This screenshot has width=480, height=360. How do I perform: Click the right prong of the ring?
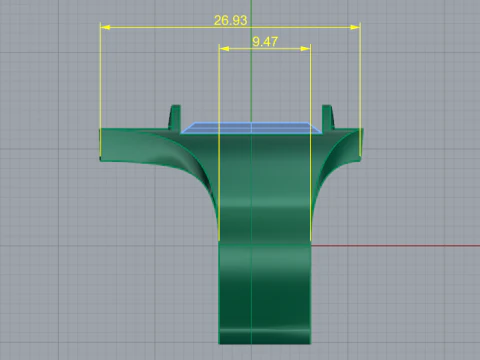click(327, 117)
